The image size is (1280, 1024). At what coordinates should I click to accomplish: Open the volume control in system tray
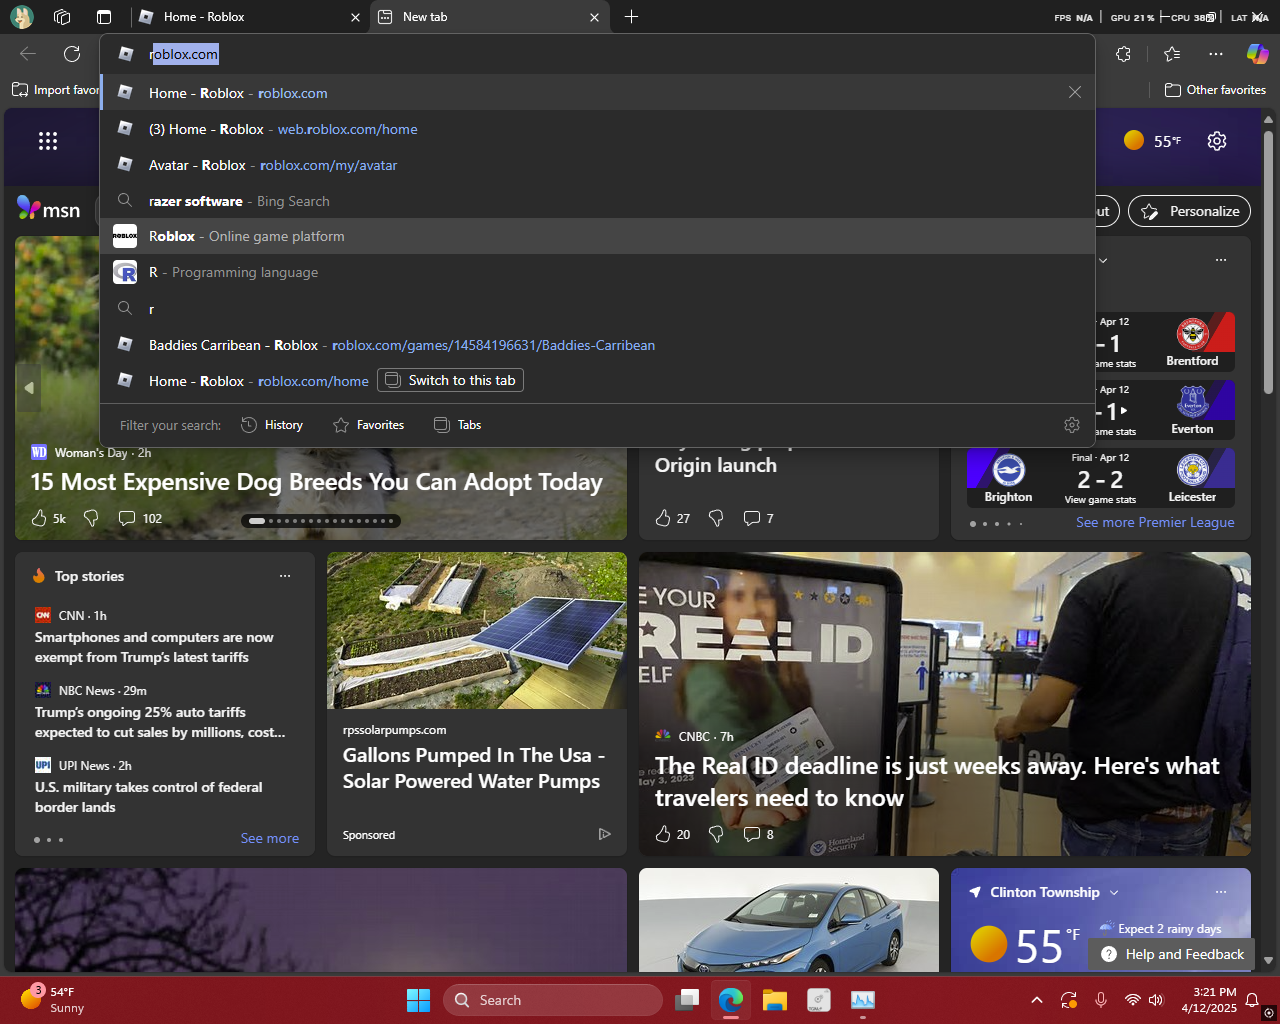point(1156,1000)
